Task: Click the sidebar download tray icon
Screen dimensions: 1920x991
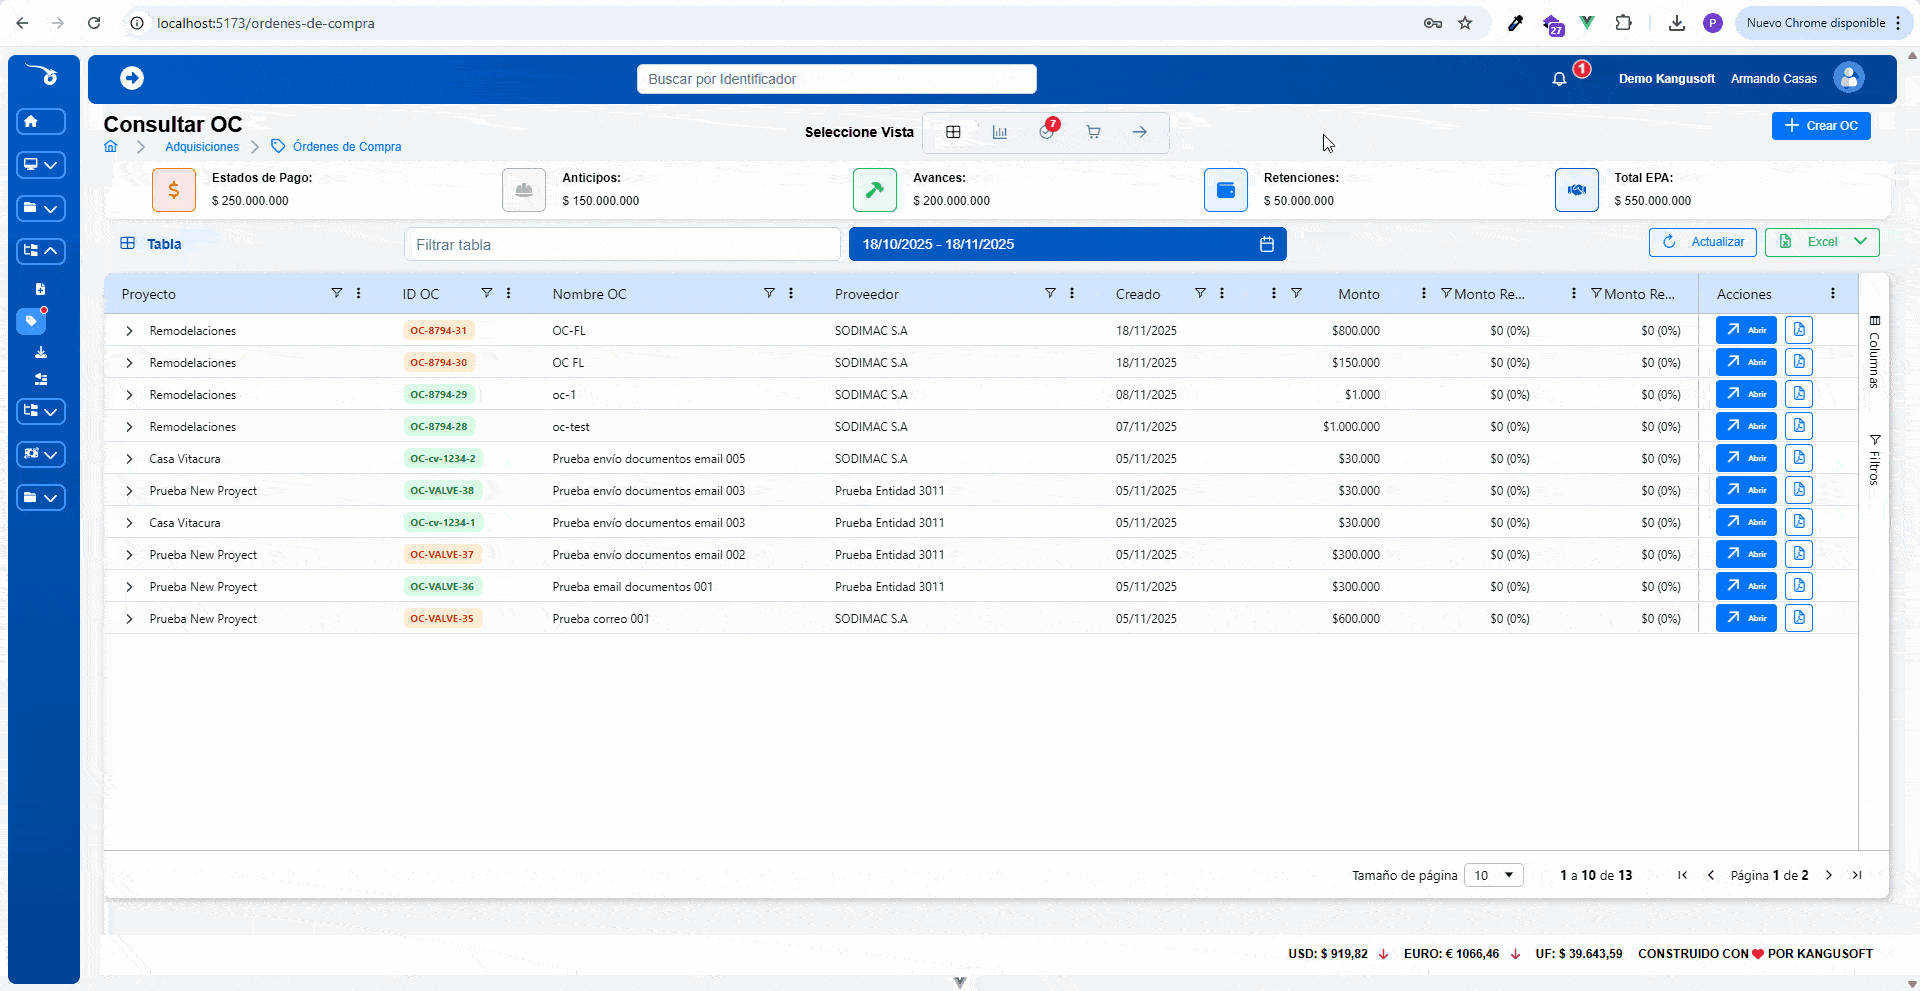Action: [x=41, y=352]
